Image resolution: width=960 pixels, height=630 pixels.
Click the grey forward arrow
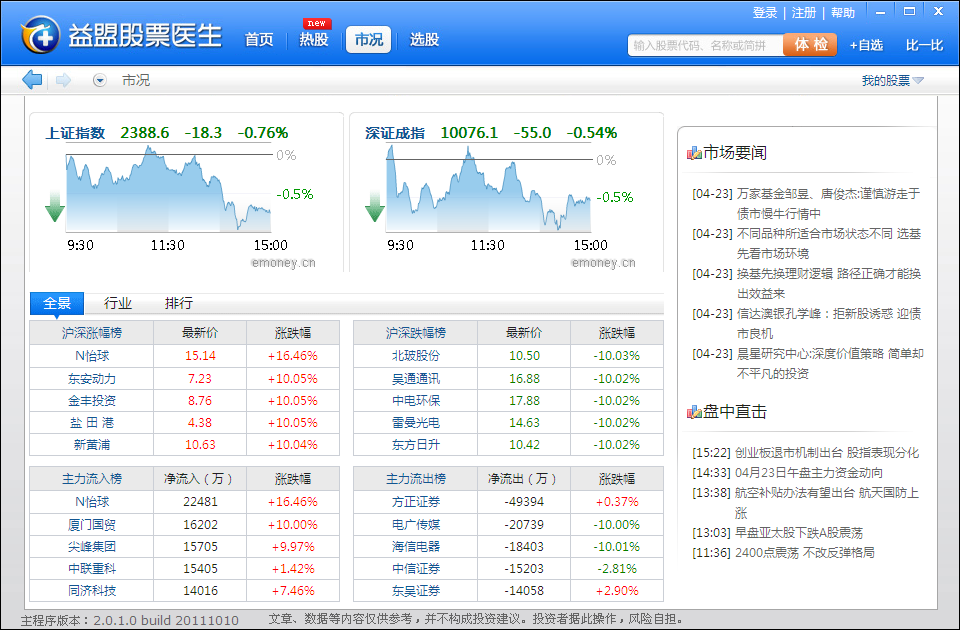pos(64,80)
